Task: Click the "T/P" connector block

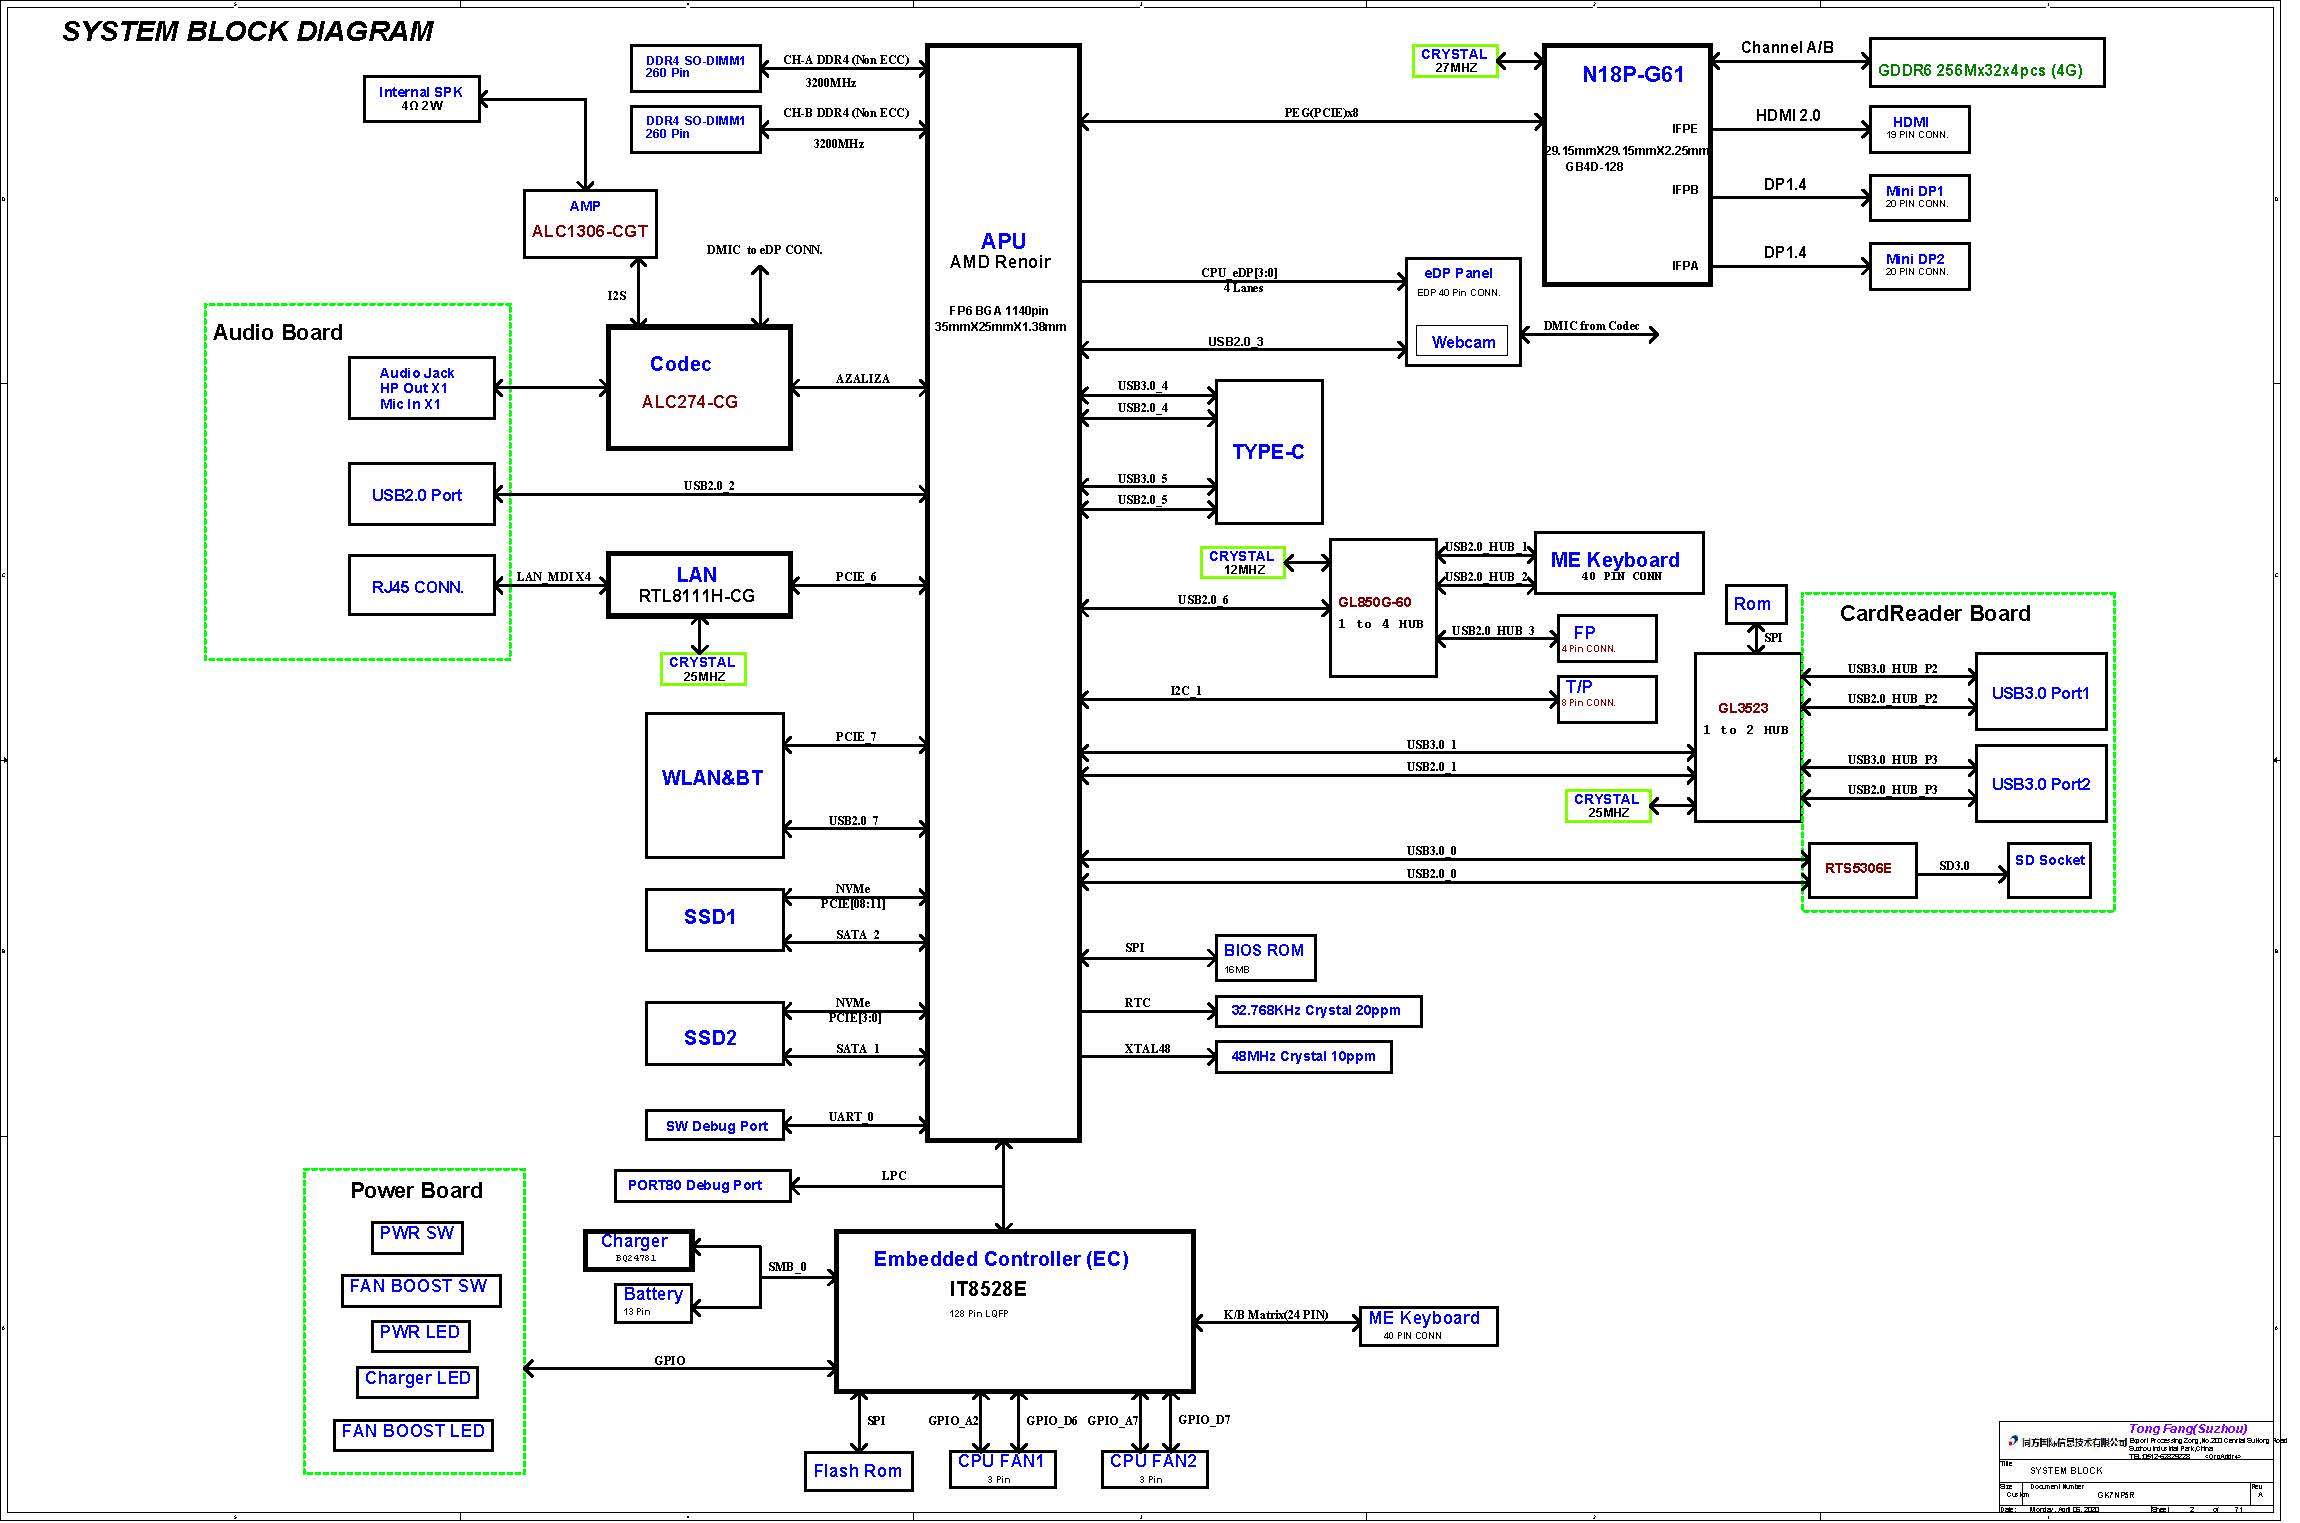Action: click(1607, 699)
